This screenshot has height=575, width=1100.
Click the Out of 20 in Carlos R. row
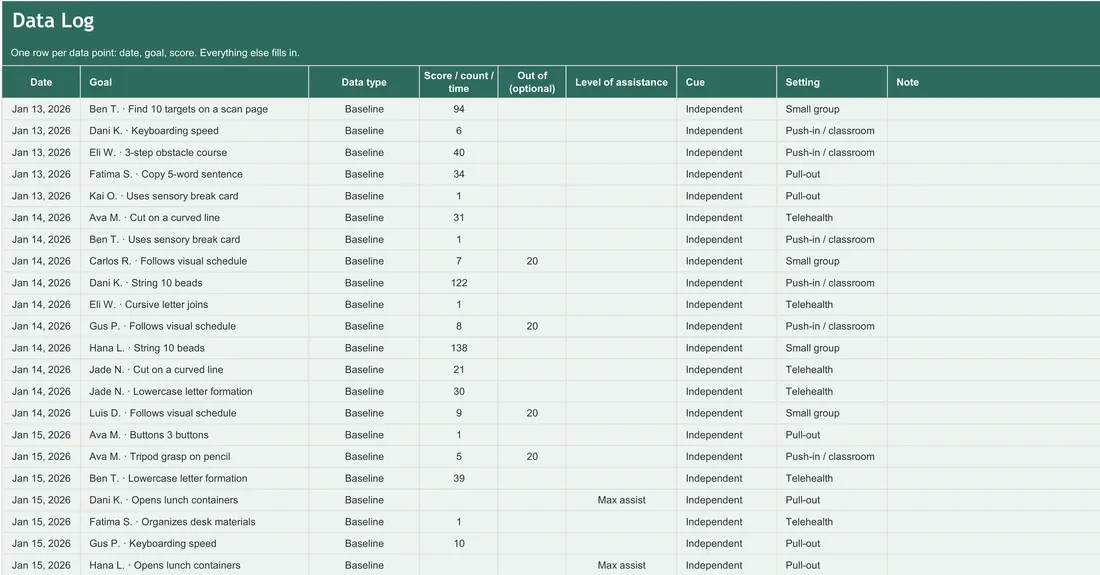[532, 261]
